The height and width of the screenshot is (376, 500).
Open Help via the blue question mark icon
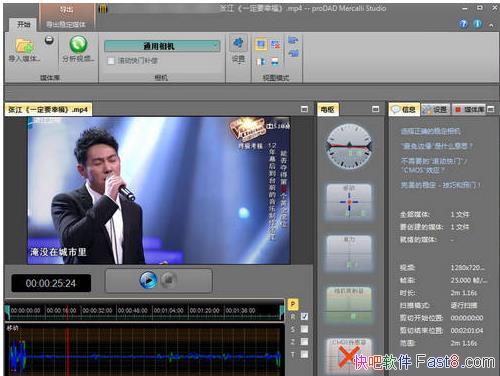463,24
